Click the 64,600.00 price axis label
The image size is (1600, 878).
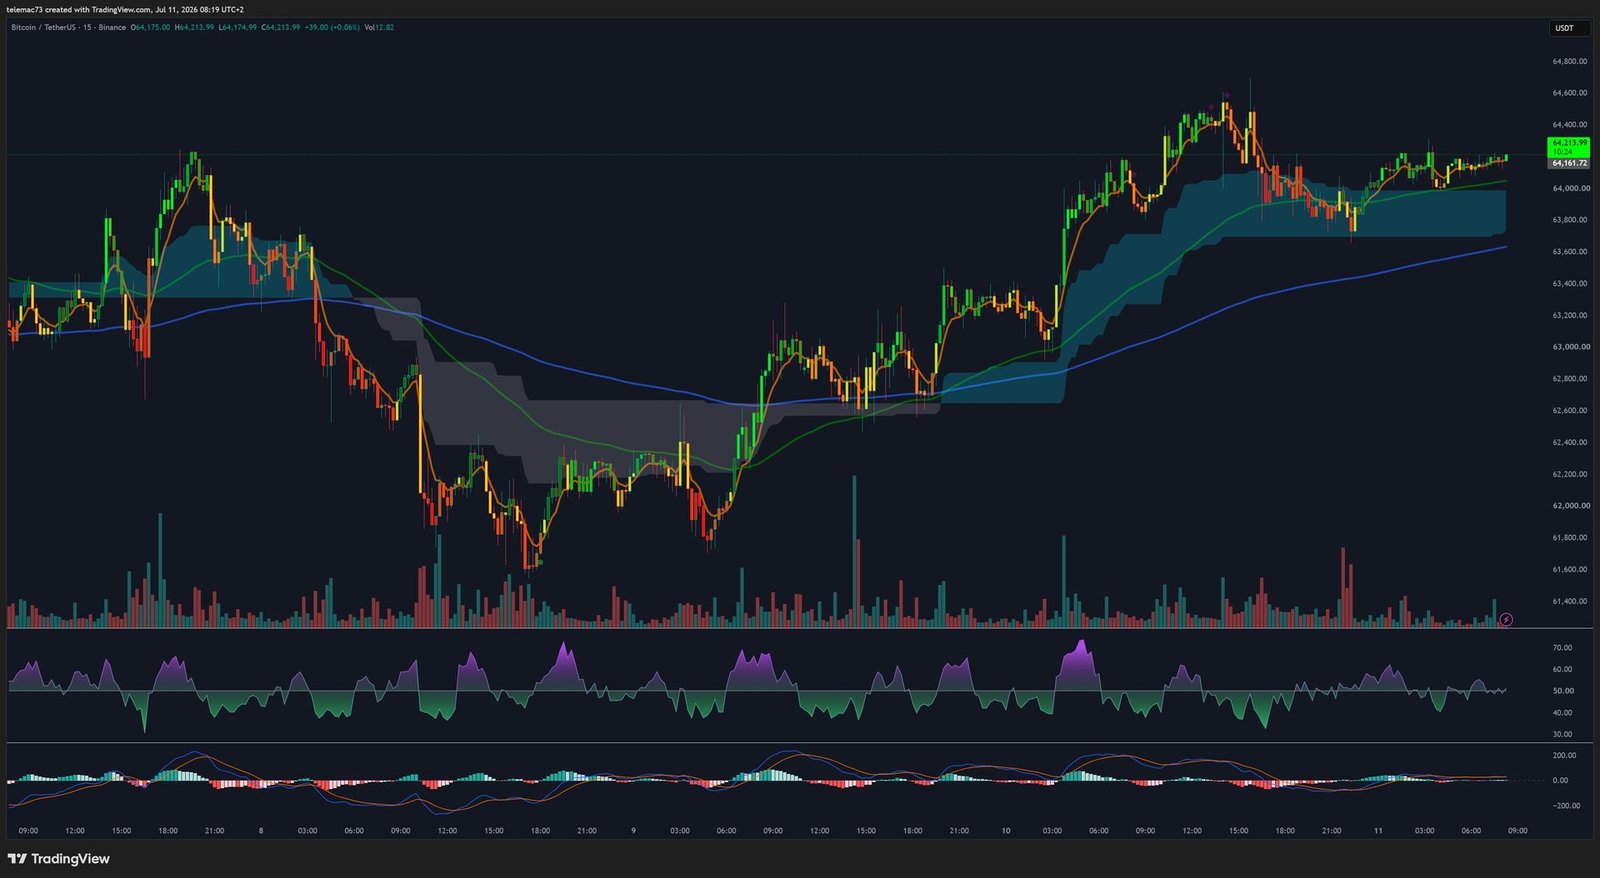click(x=1569, y=93)
